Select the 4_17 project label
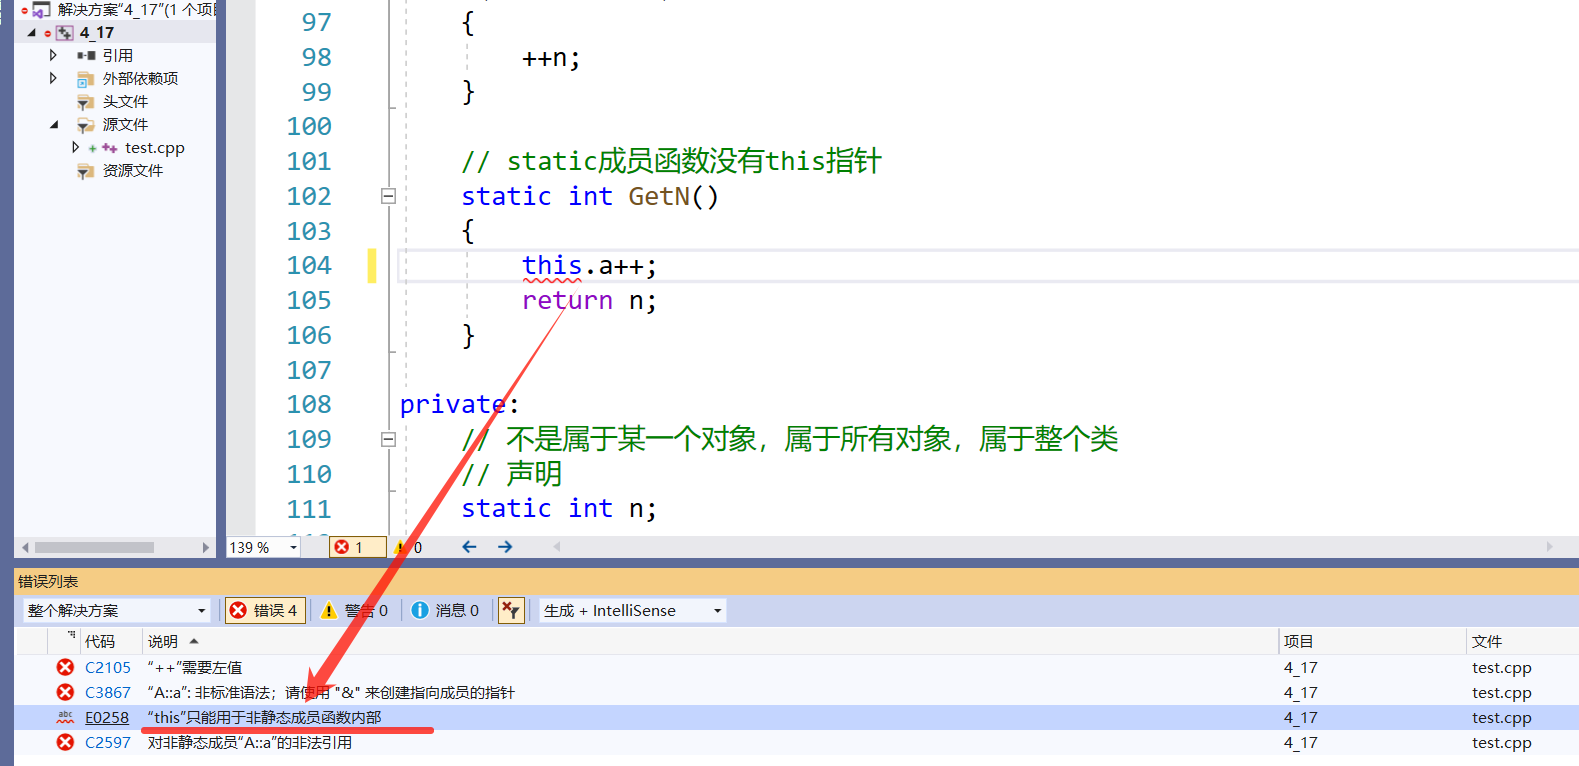 [x=97, y=33]
